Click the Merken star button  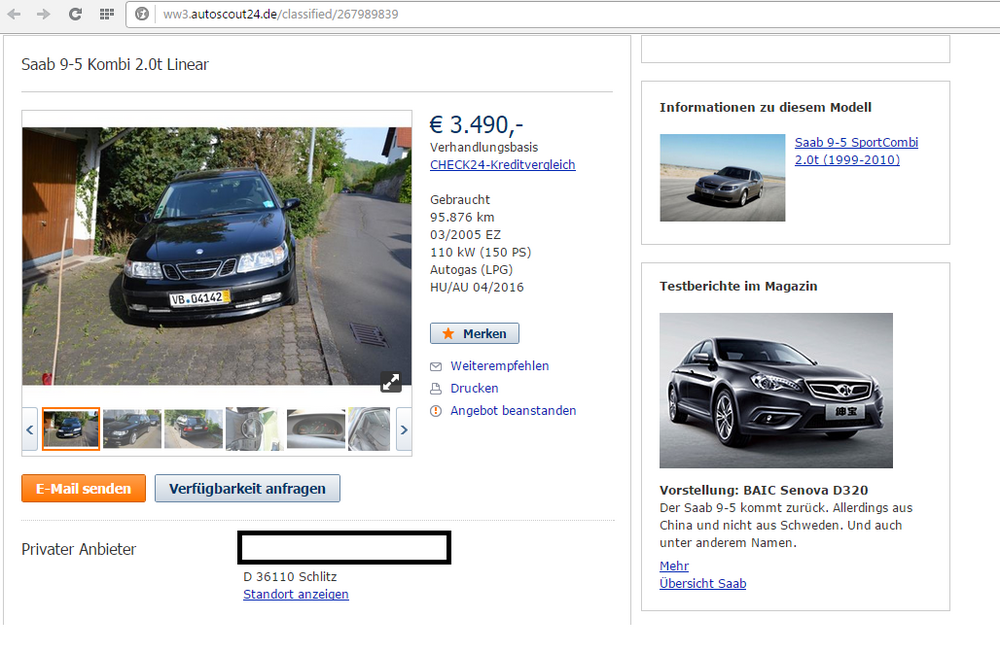pyautogui.click(x=474, y=334)
